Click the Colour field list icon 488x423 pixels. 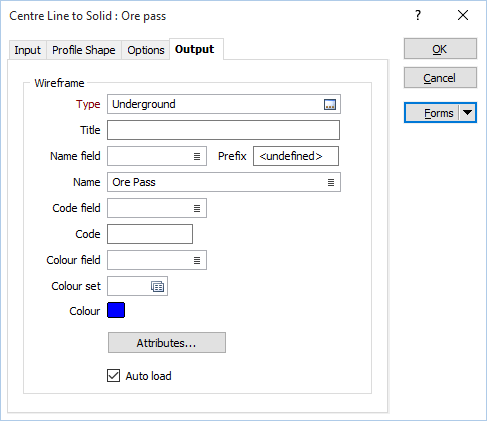pyautogui.click(x=197, y=260)
